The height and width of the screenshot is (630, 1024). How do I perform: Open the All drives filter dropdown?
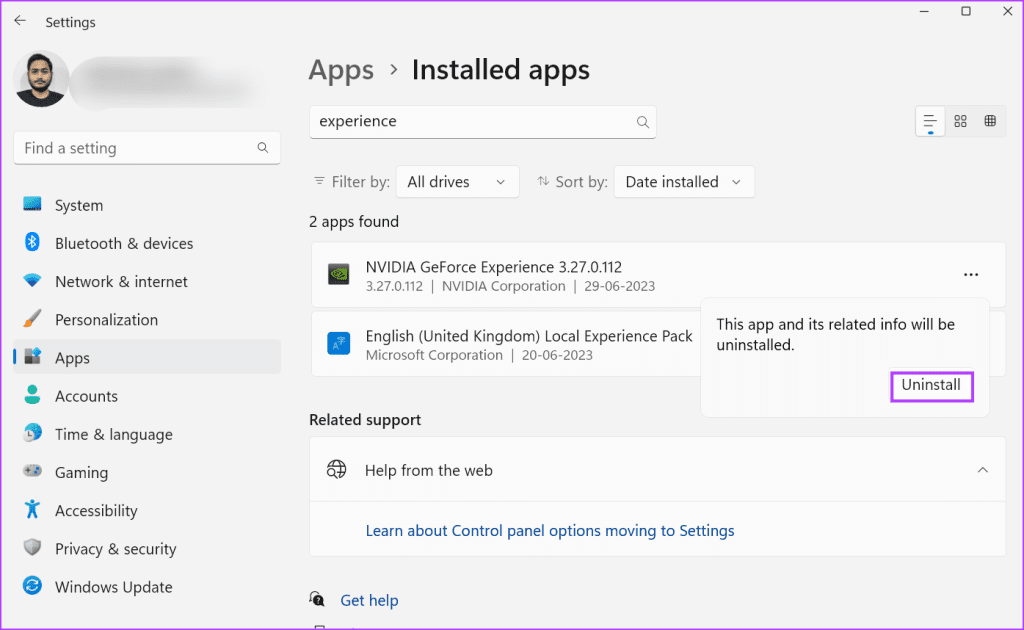[457, 181]
